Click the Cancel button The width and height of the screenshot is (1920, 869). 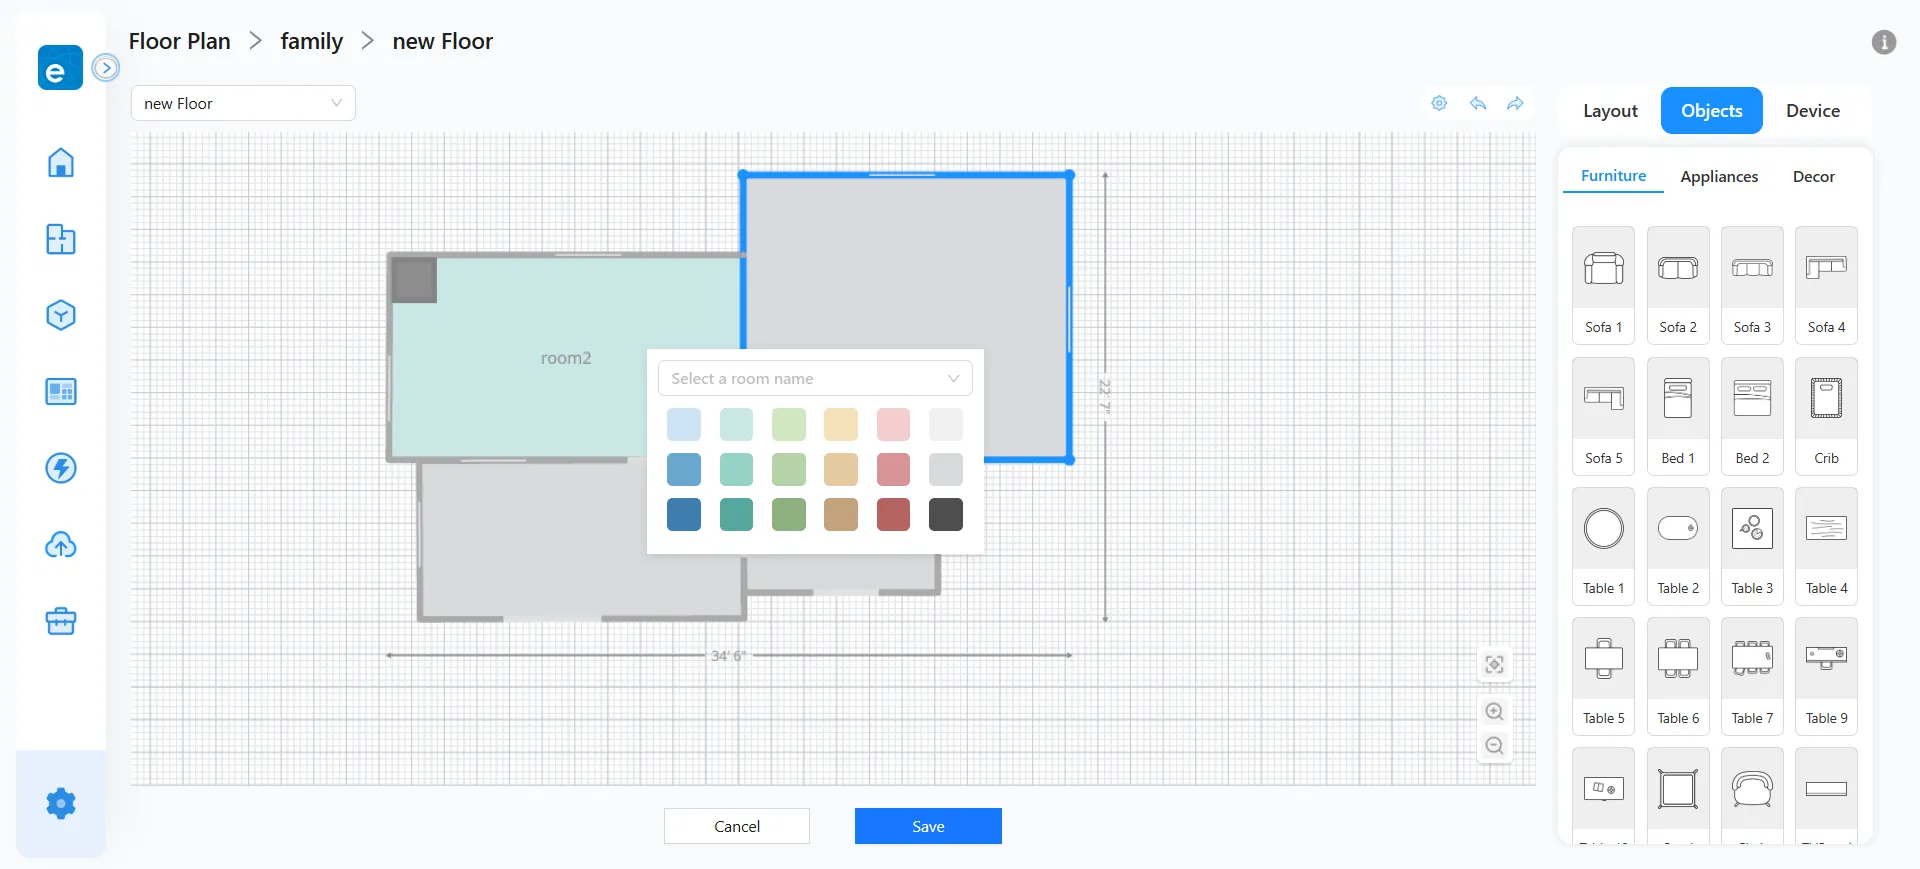736,826
